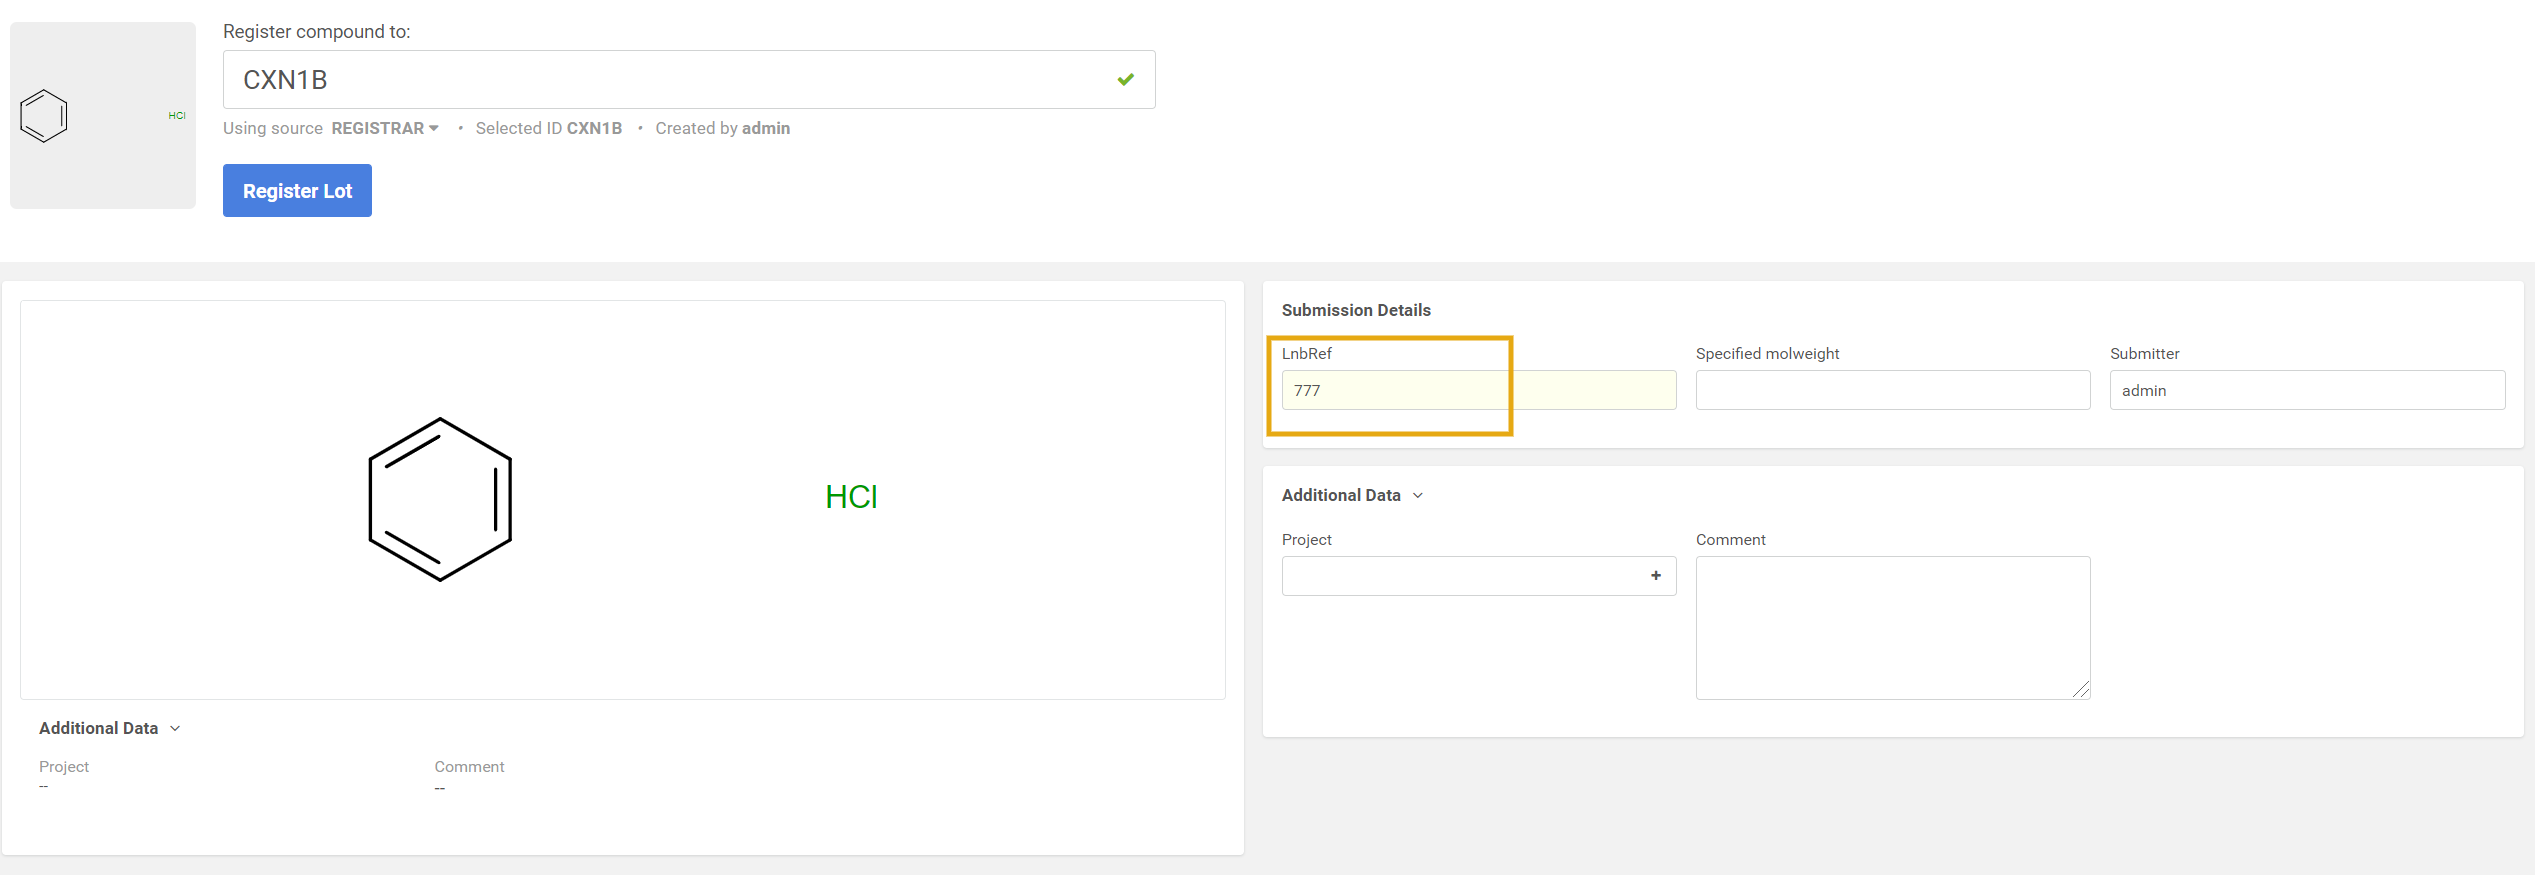Click the Submitter field showing admin
The image size is (2535, 875).
pyautogui.click(x=2306, y=390)
